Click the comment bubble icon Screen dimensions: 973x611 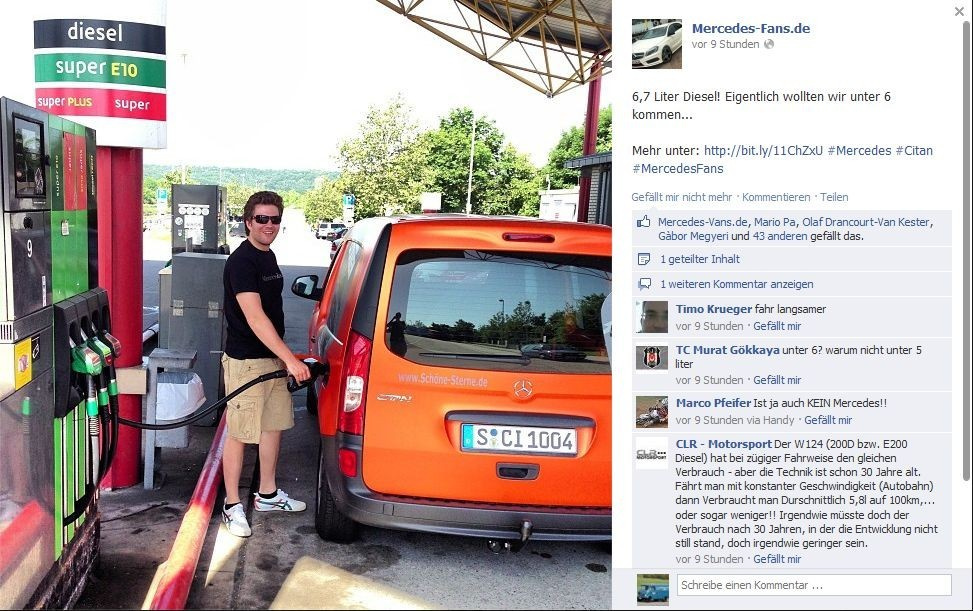645,284
